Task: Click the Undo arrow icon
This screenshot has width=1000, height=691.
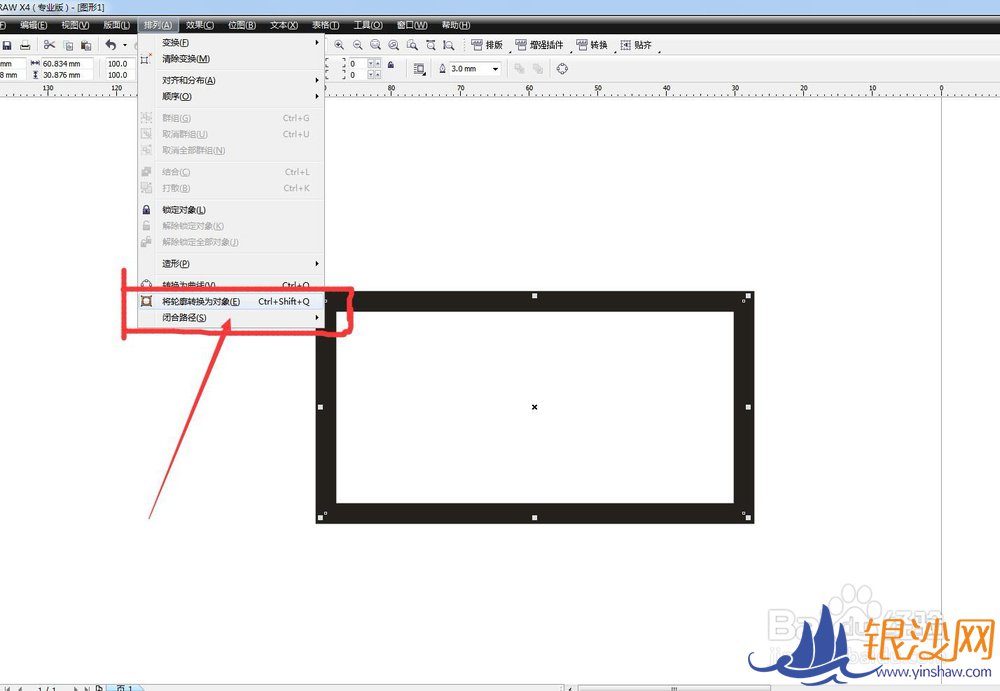Action: 110,45
